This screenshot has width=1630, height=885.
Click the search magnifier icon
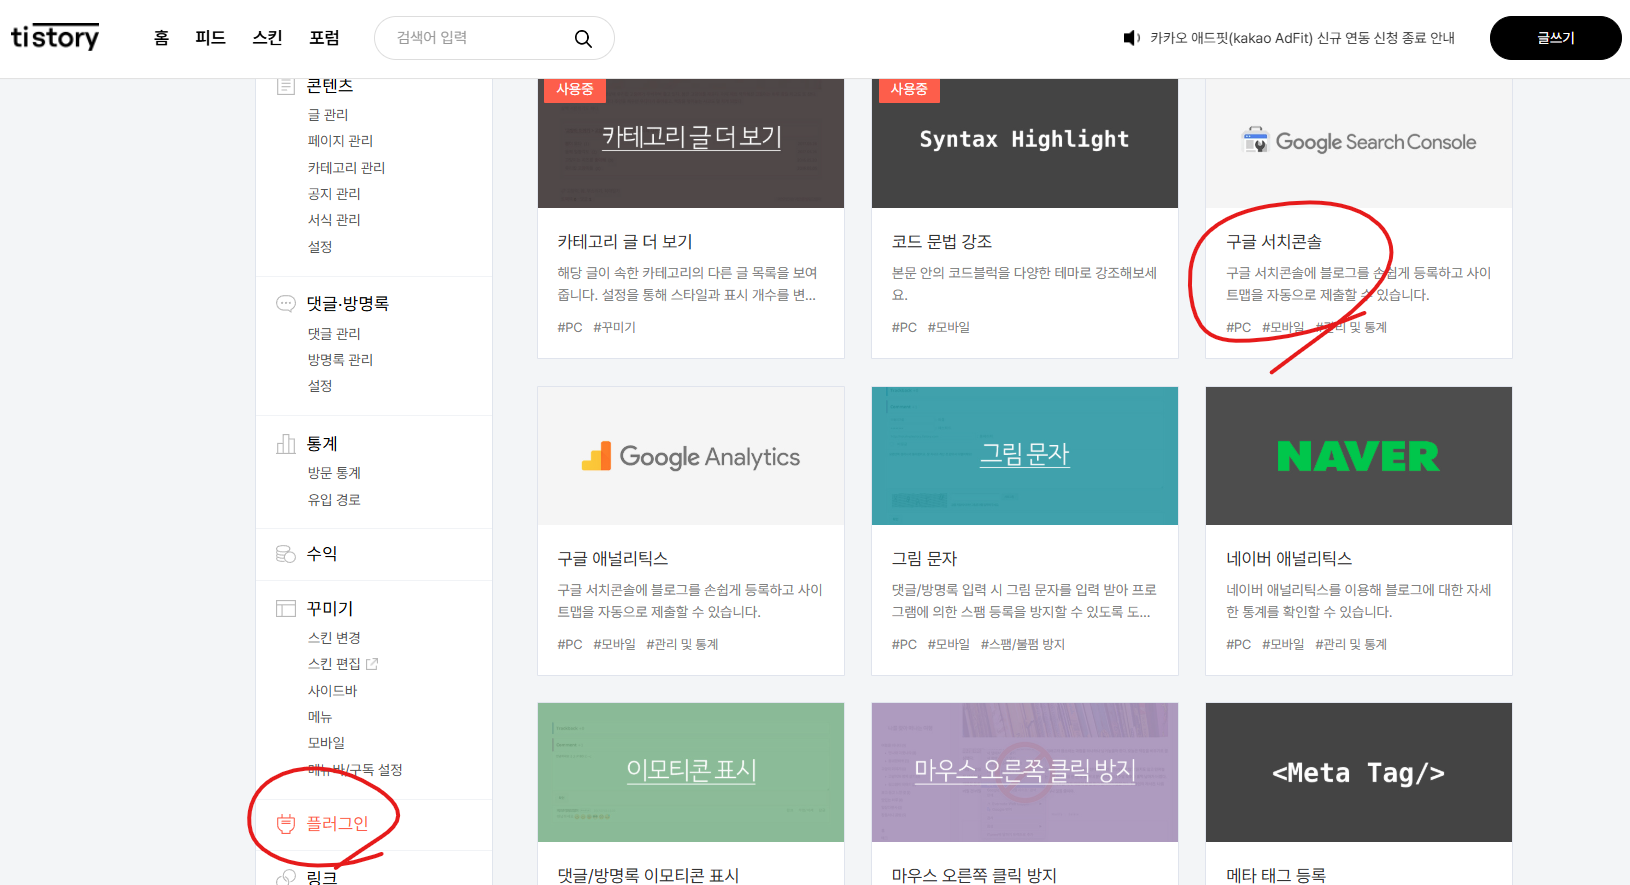(583, 38)
